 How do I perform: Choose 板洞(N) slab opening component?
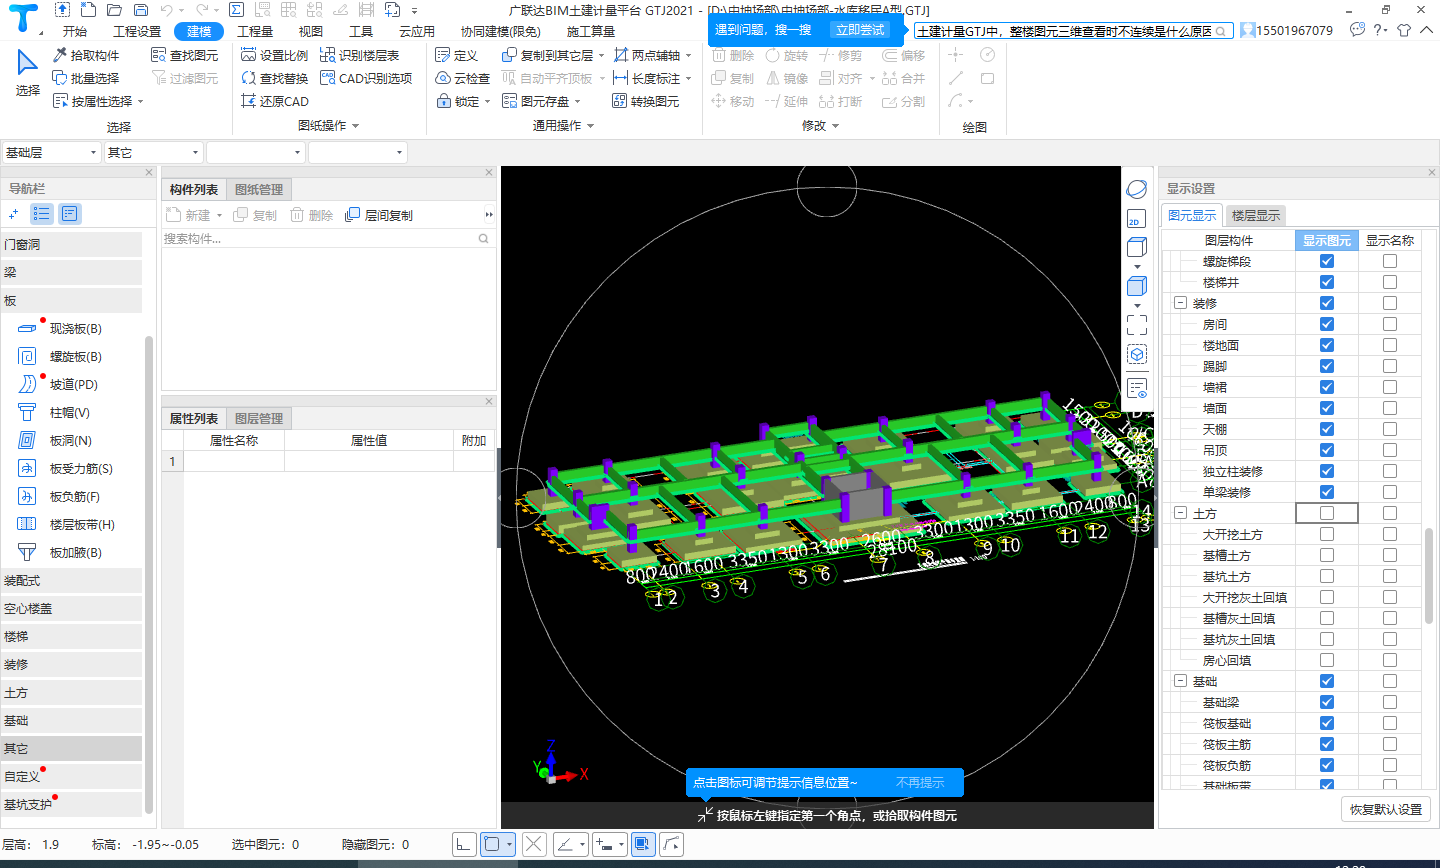(69, 440)
